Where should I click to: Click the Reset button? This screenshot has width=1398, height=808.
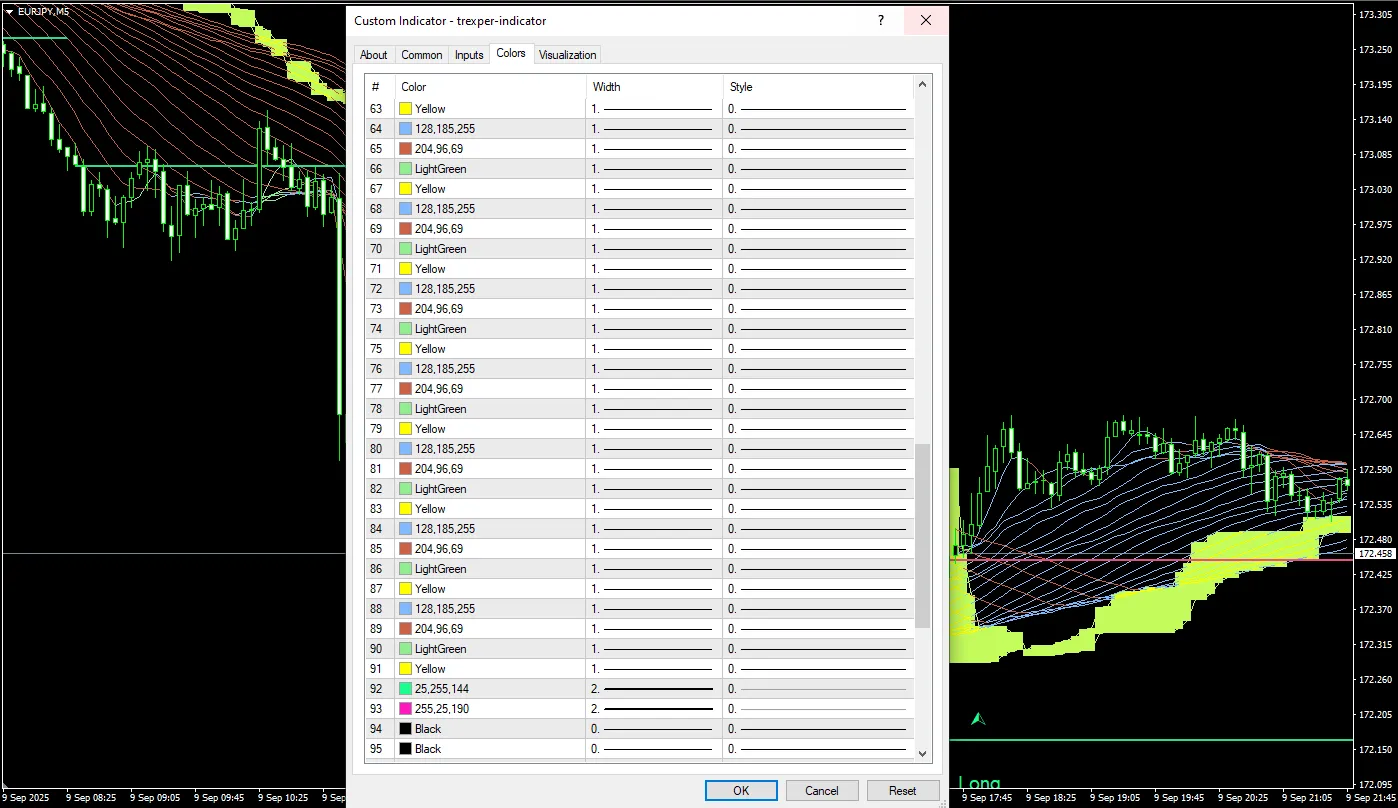click(x=902, y=790)
